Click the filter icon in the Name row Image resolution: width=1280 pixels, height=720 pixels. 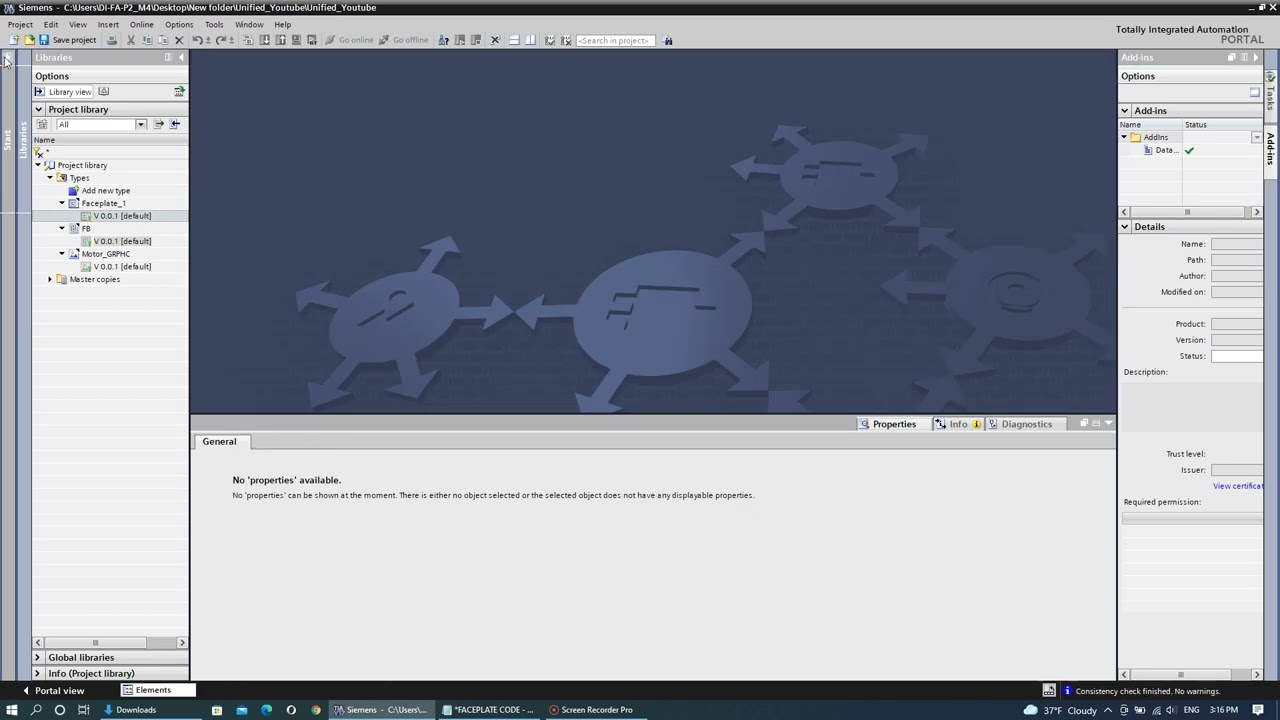coord(39,152)
